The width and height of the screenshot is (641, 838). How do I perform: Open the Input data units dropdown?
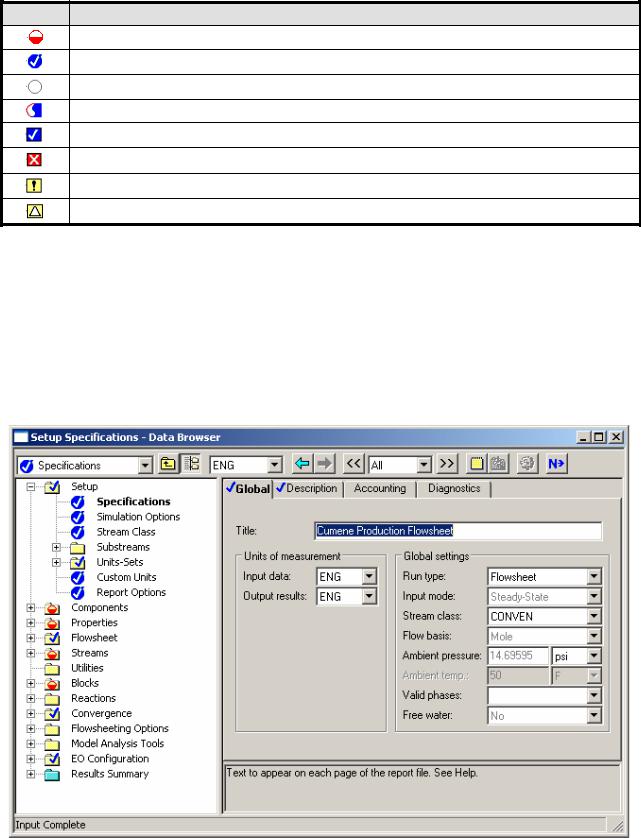tap(369, 576)
